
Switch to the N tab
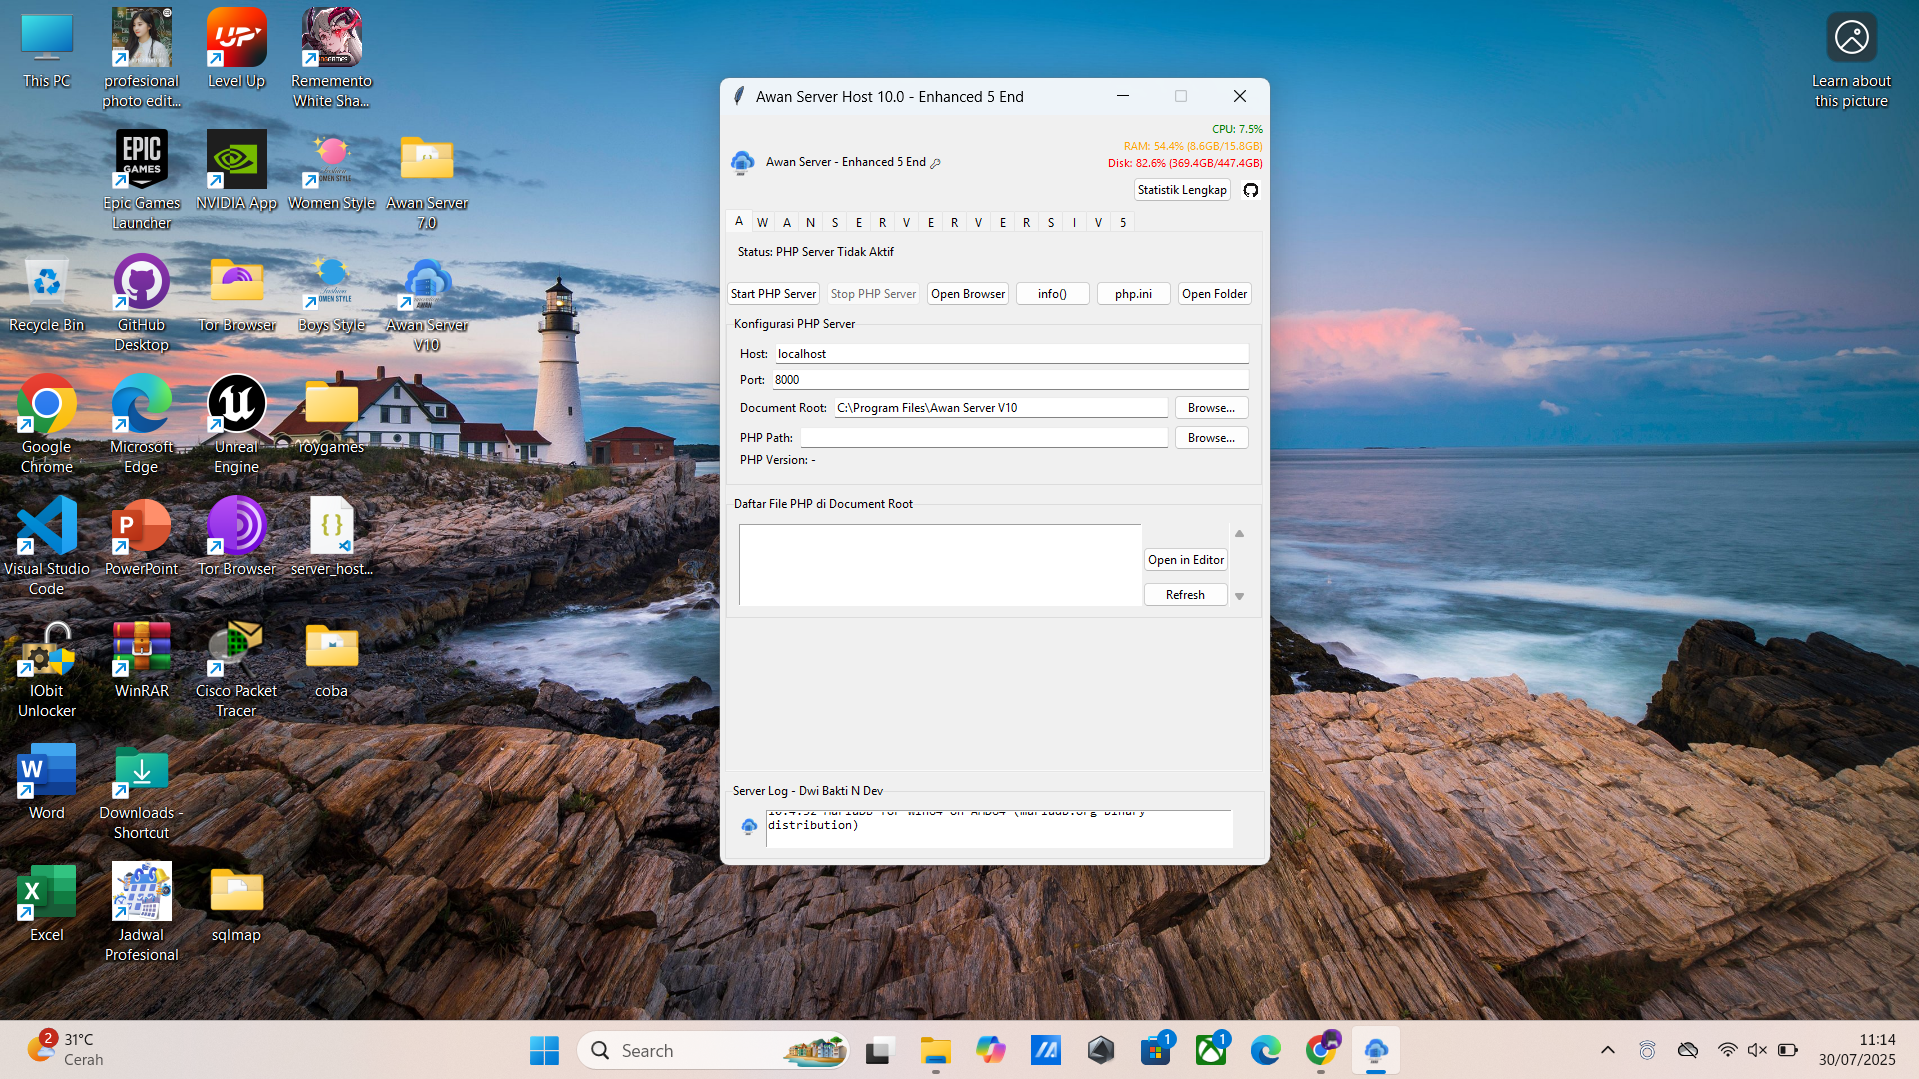click(x=810, y=222)
